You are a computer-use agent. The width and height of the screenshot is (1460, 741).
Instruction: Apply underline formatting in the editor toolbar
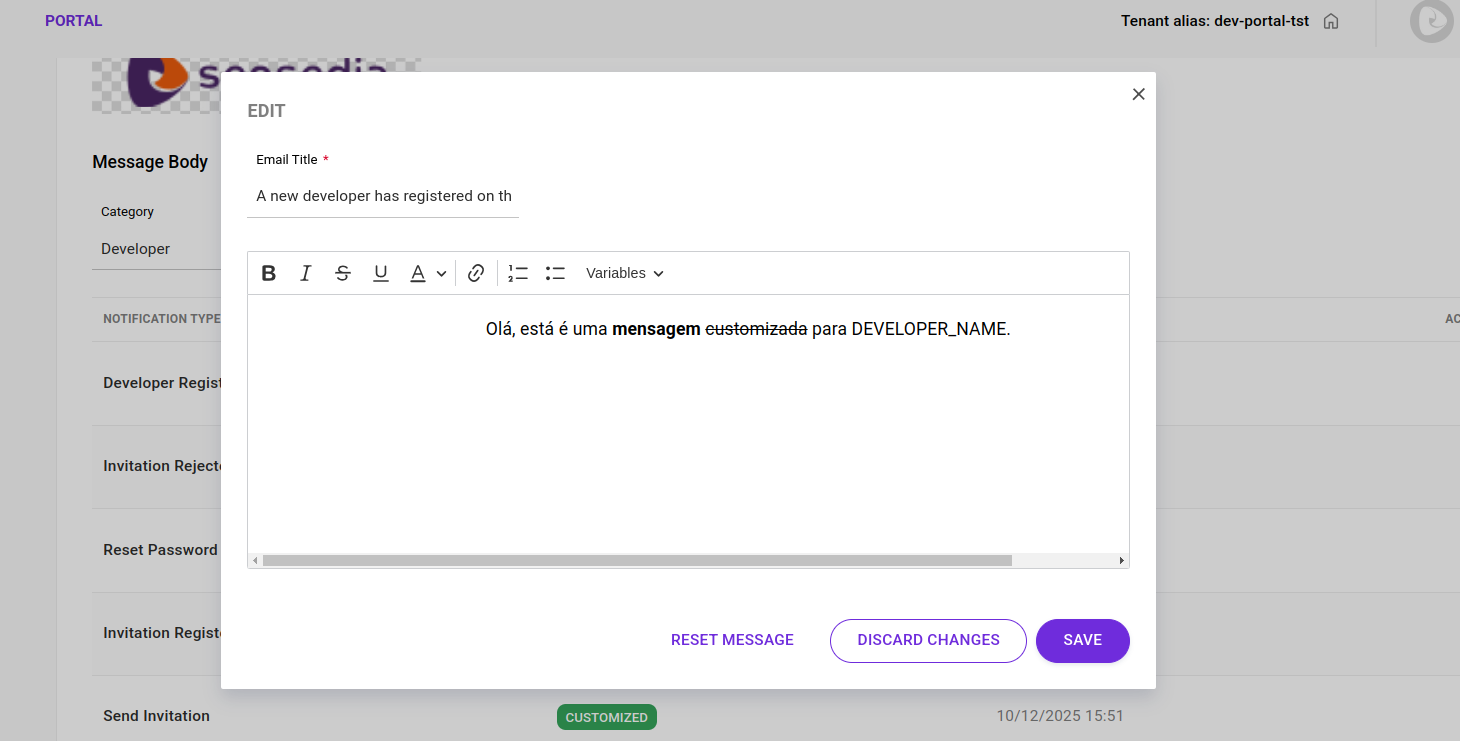(381, 272)
